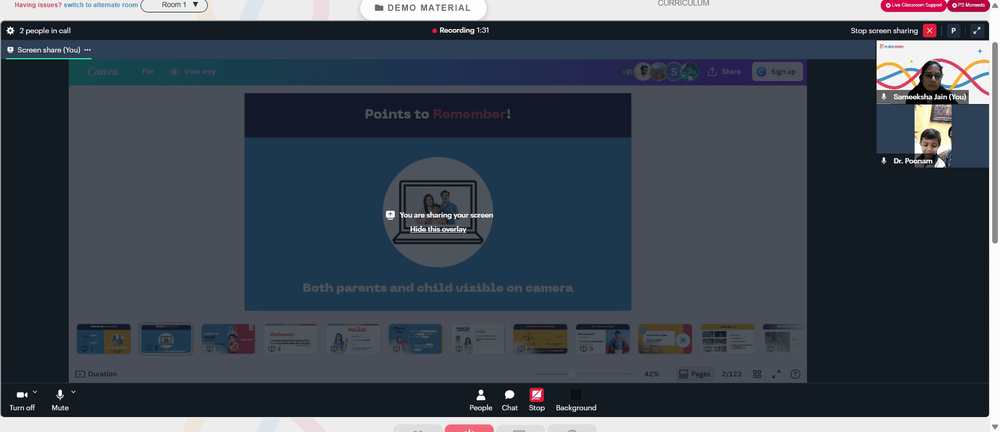Expand camera options chevron

pyautogui.click(x=35, y=392)
